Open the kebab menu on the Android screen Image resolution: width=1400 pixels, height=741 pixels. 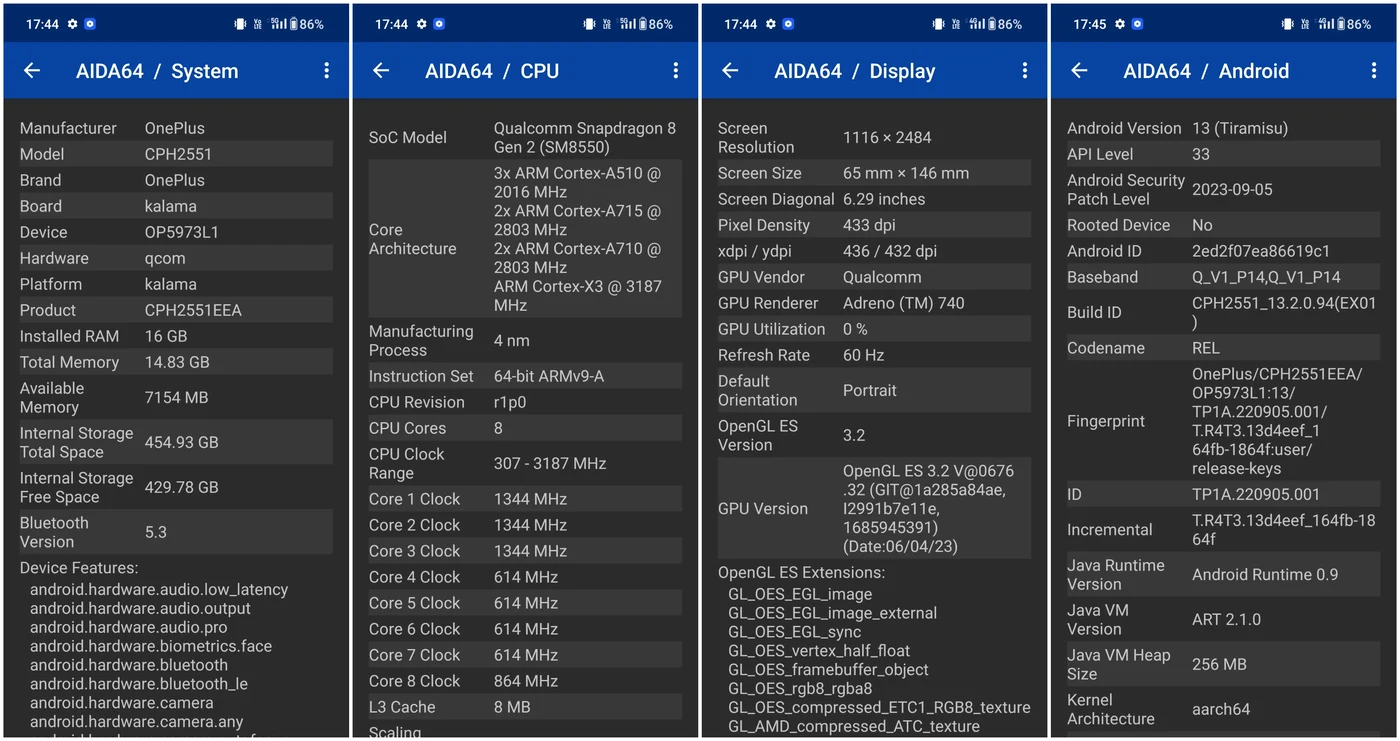[1373, 71]
